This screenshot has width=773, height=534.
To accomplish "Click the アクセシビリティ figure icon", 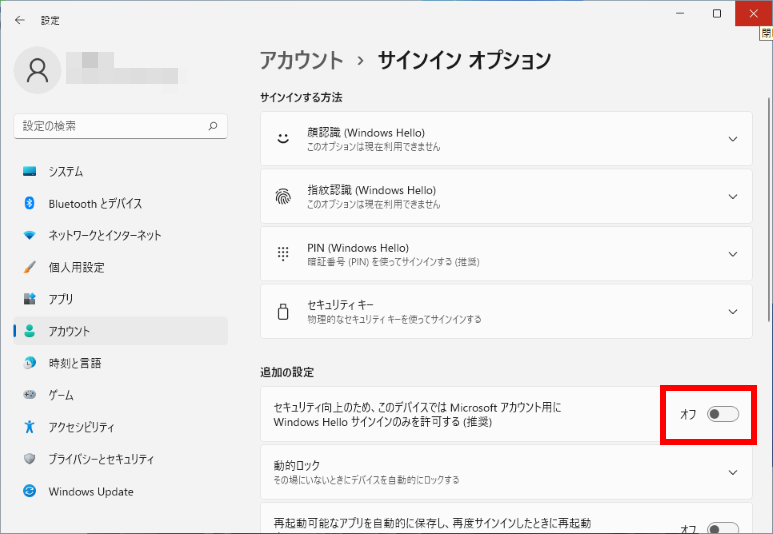I will pyautogui.click(x=30, y=427).
